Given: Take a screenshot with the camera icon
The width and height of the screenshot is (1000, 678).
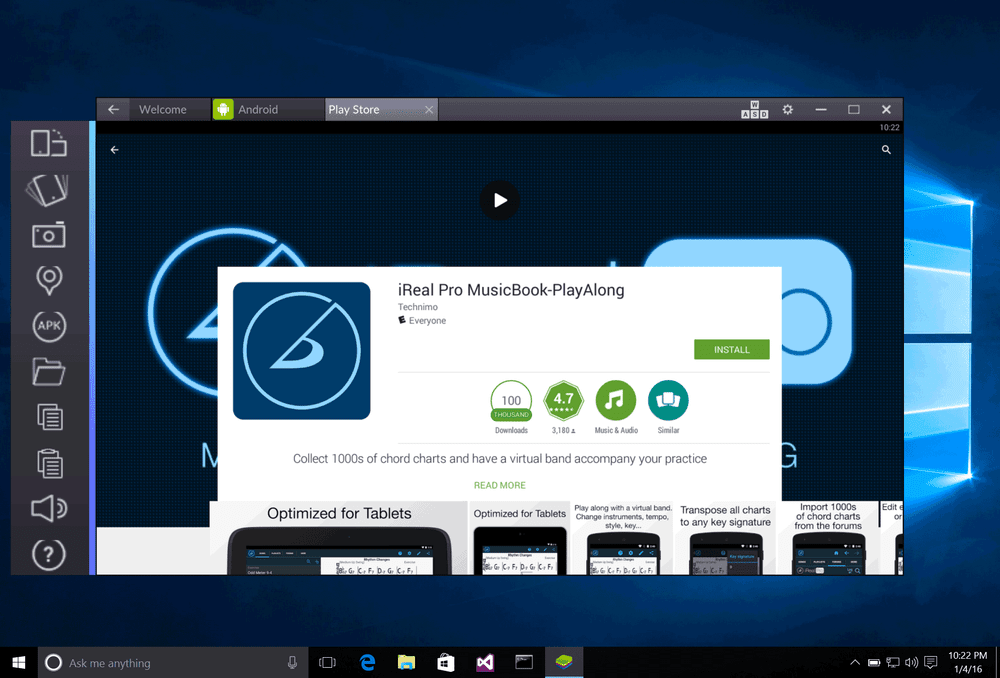Looking at the screenshot, I should 48,235.
